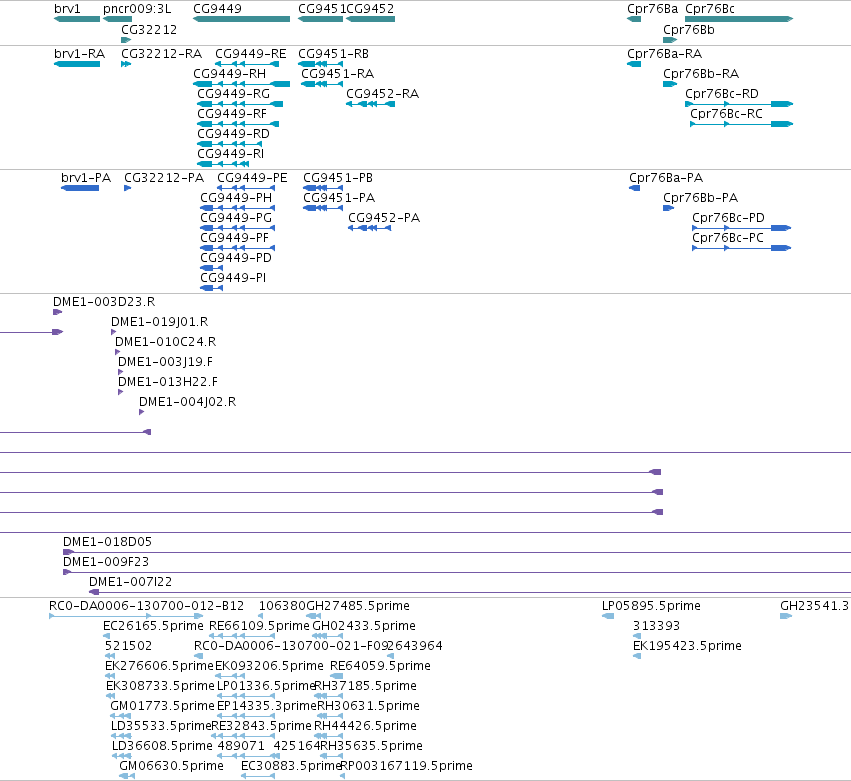Select the Cpr76Bc gene arrow bar
Viewport: 851px width, 781px height.
click(x=739, y=19)
